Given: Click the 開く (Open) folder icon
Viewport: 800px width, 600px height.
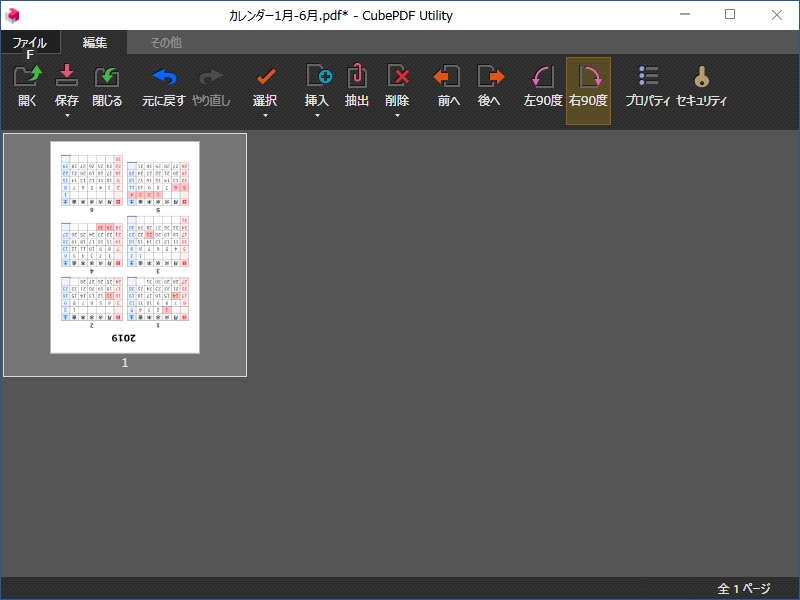Looking at the screenshot, I should coord(28,77).
